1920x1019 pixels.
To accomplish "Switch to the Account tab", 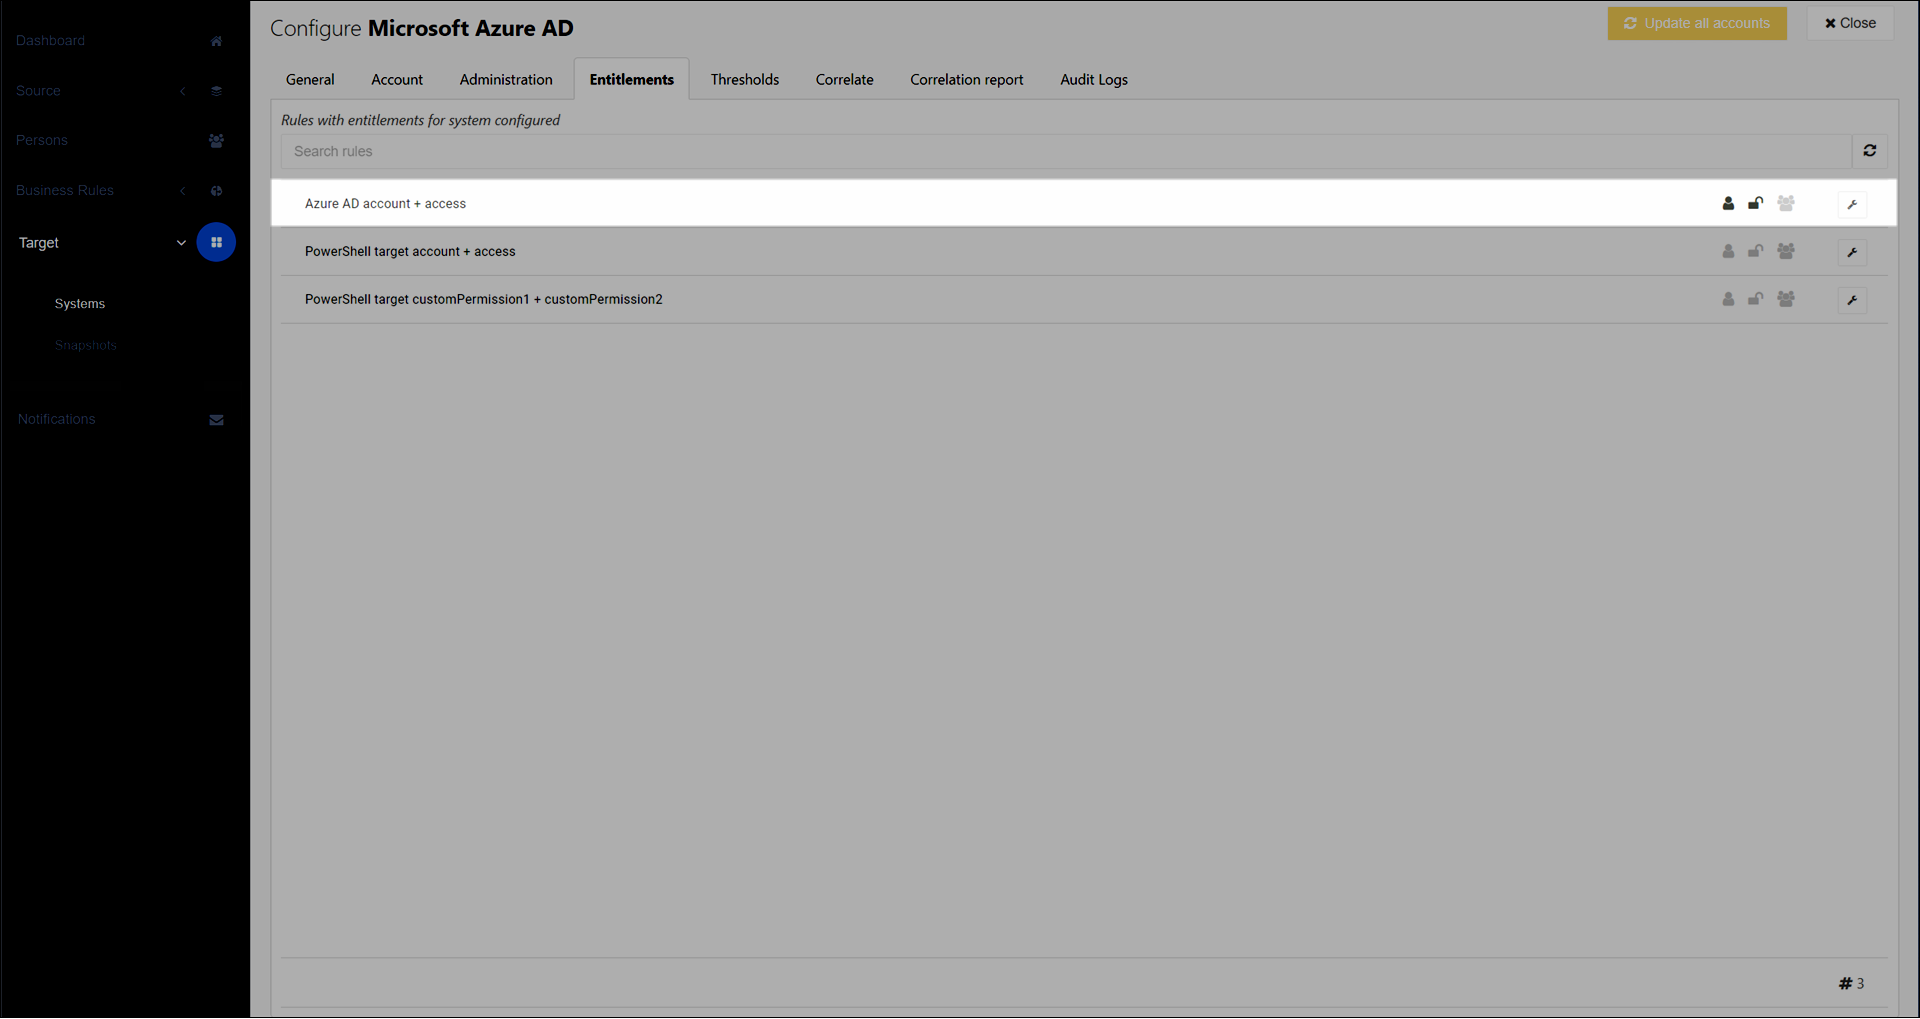I will (397, 80).
